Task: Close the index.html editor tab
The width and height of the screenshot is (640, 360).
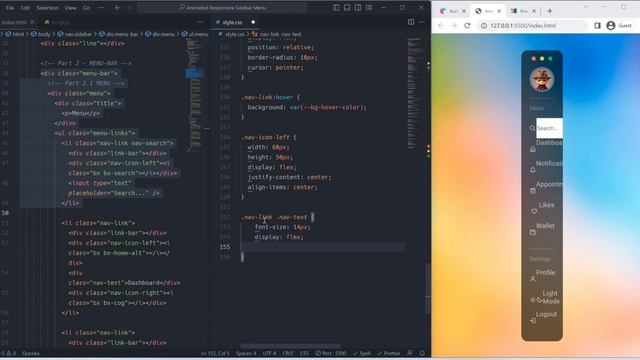Action: (33, 22)
